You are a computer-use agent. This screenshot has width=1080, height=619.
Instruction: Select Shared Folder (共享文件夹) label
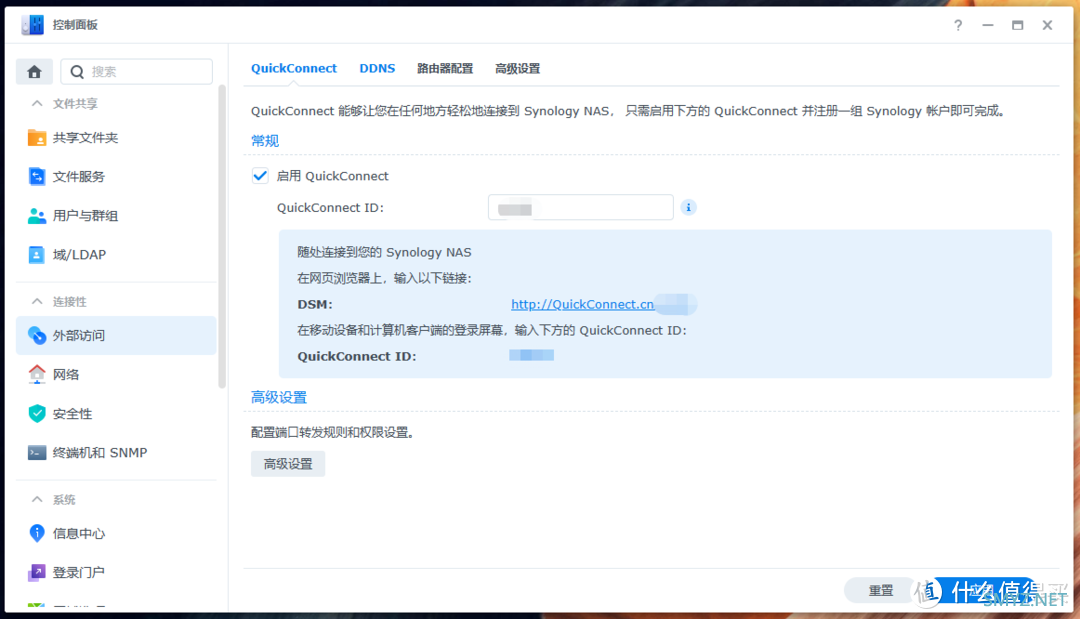coord(85,138)
